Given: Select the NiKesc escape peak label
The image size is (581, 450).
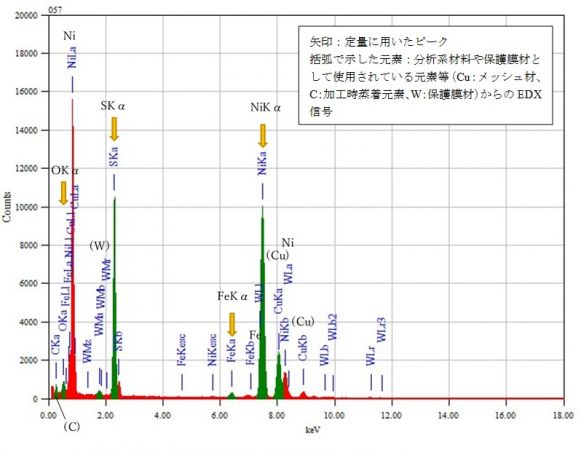Looking at the screenshot, I should click(212, 350).
